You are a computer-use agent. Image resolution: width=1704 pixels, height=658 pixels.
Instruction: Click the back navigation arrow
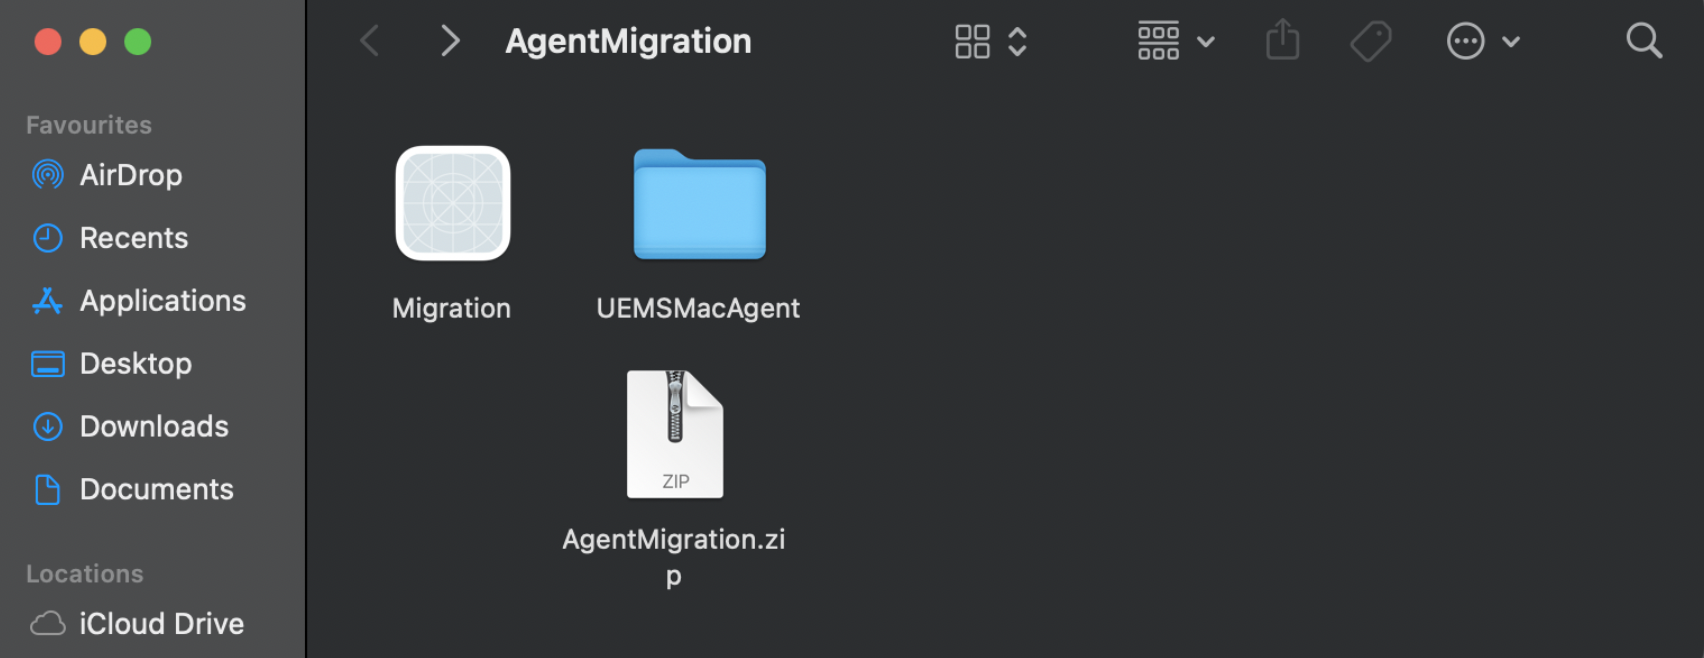[x=369, y=40]
